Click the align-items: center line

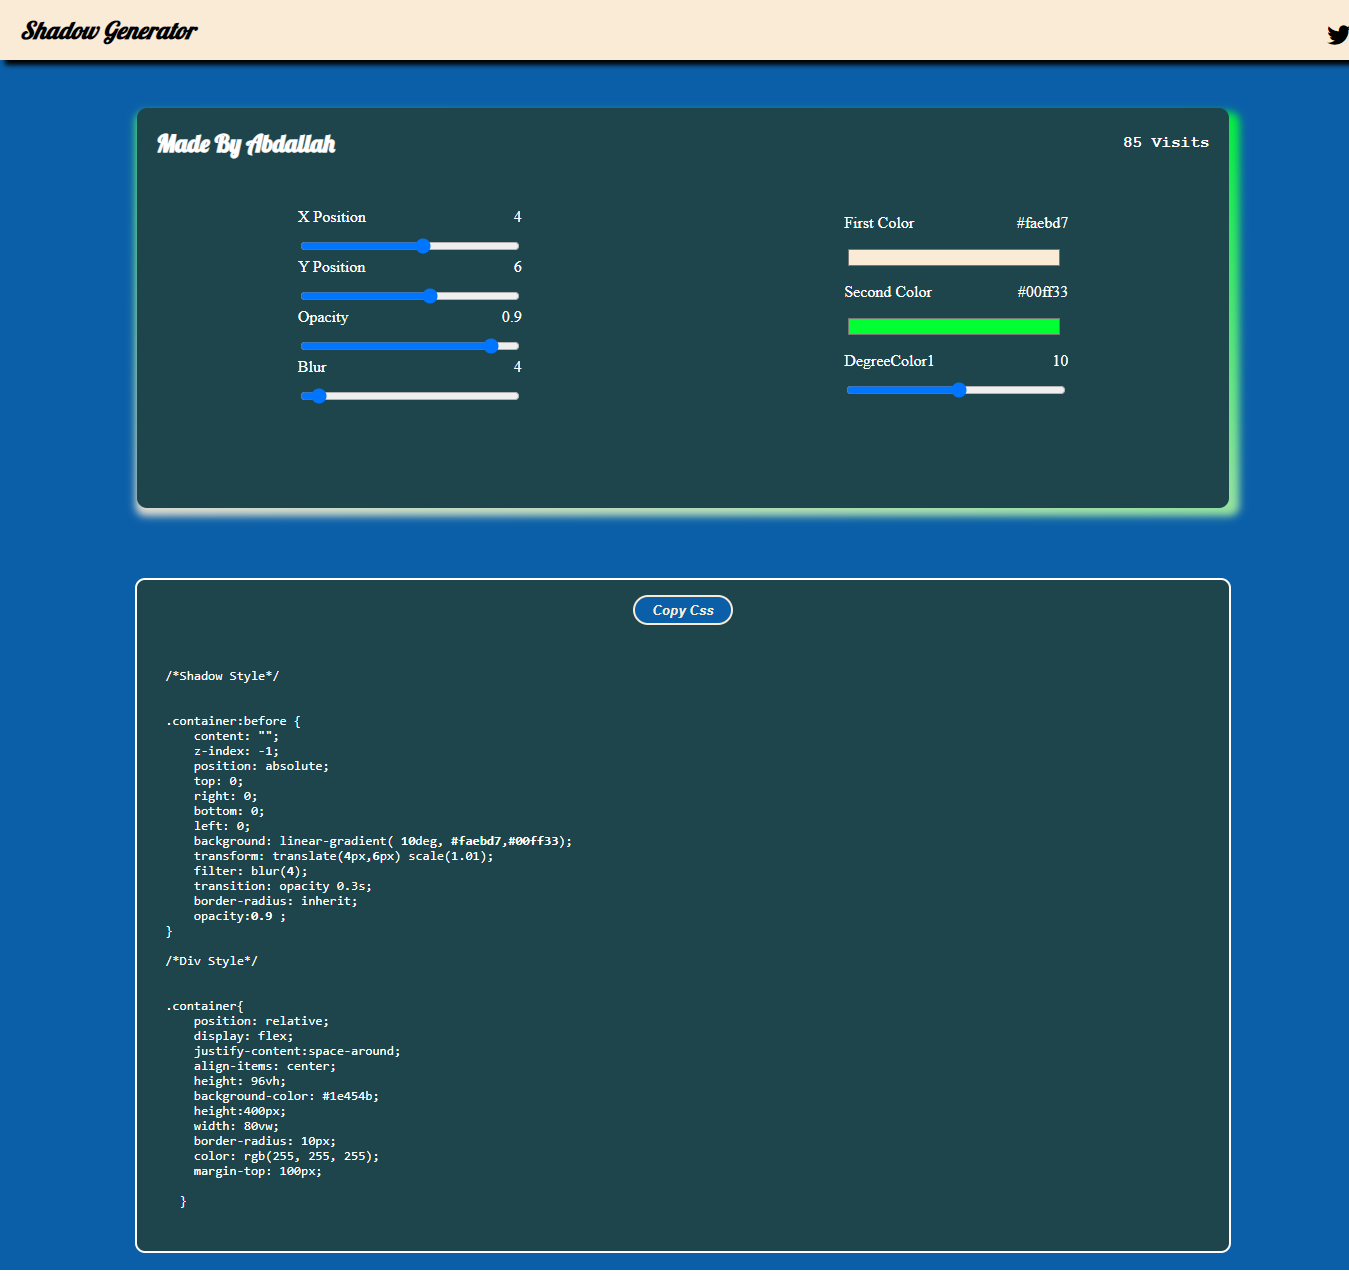[265, 1066]
